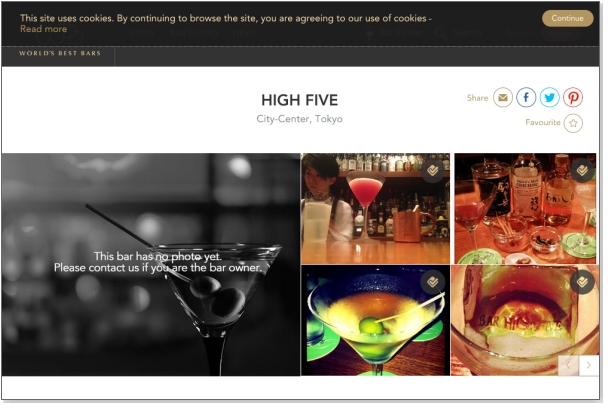Open the Bar Finder menu item
The image size is (608, 408).
(395, 33)
